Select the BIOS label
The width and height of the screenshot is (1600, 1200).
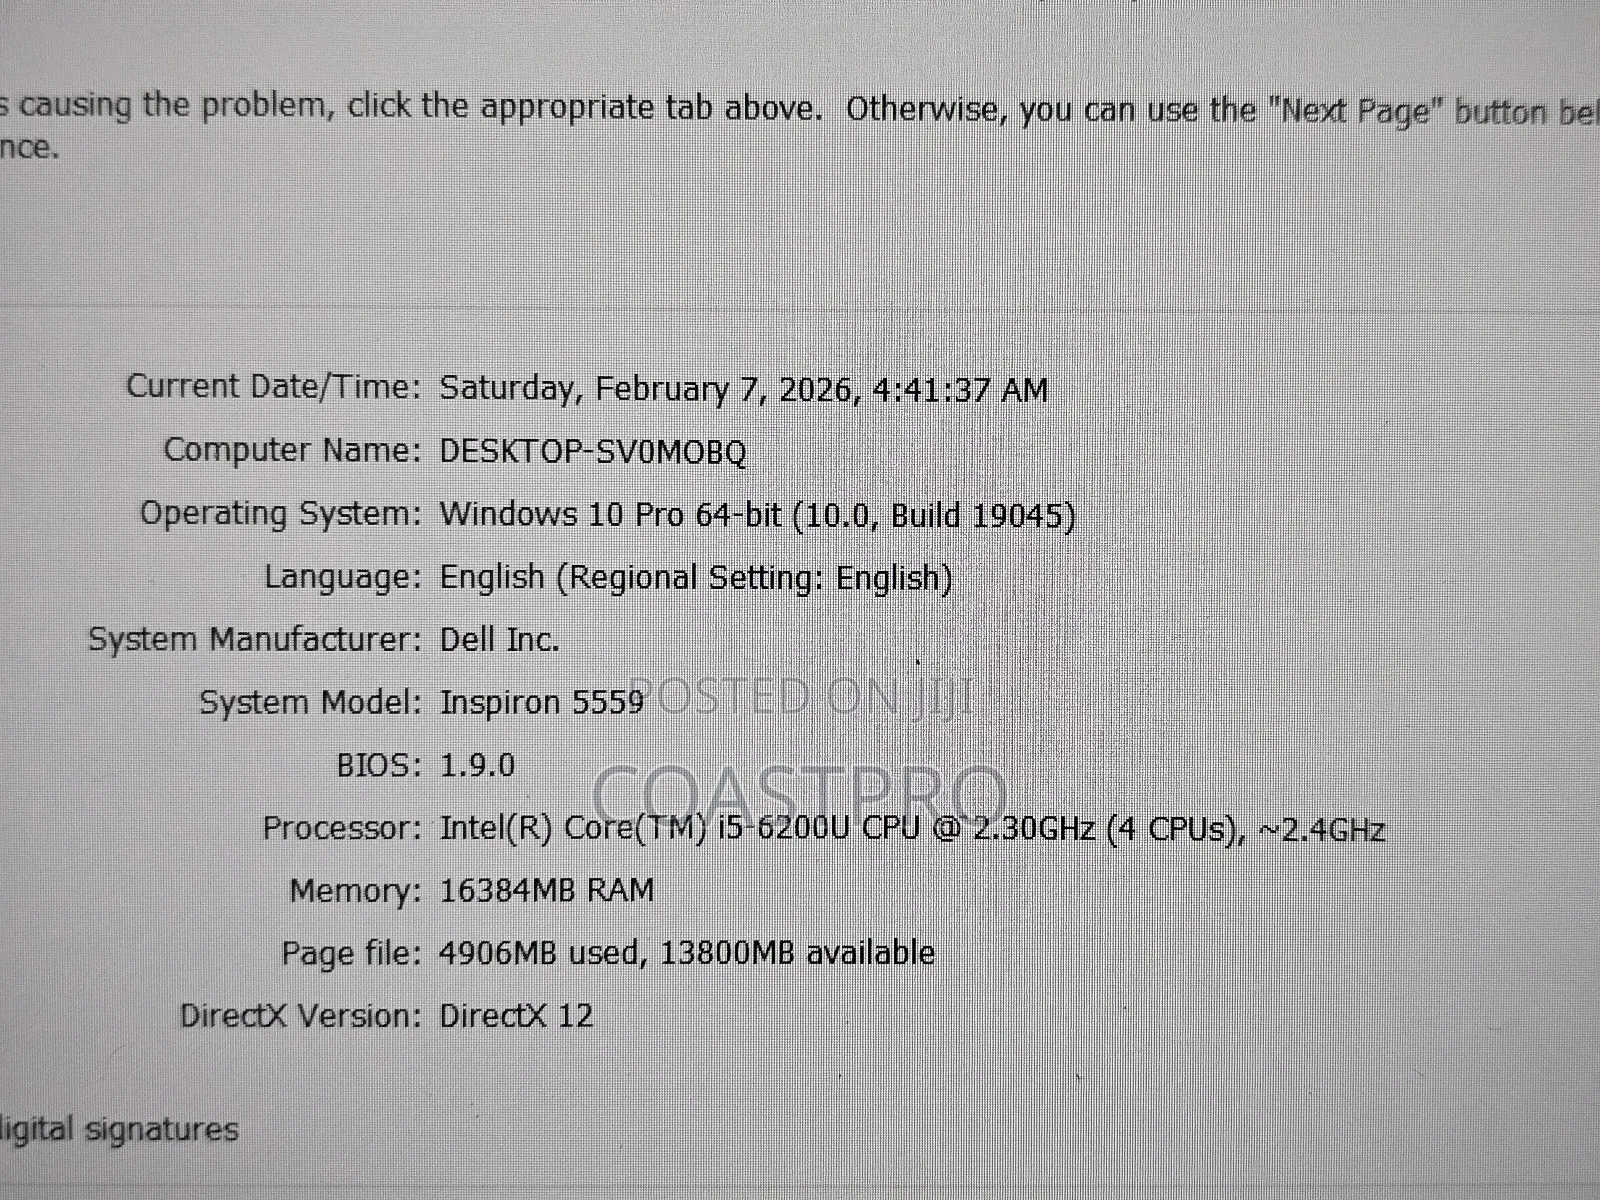[379, 765]
